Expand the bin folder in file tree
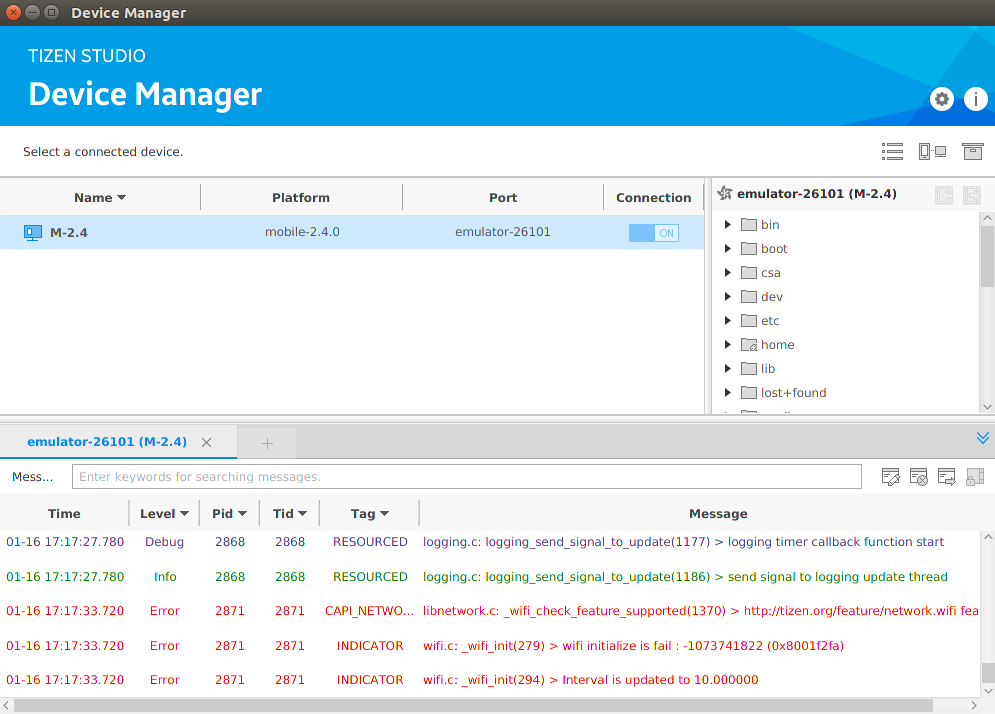The height and width of the screenshot is (714, 995). [728, 225]
